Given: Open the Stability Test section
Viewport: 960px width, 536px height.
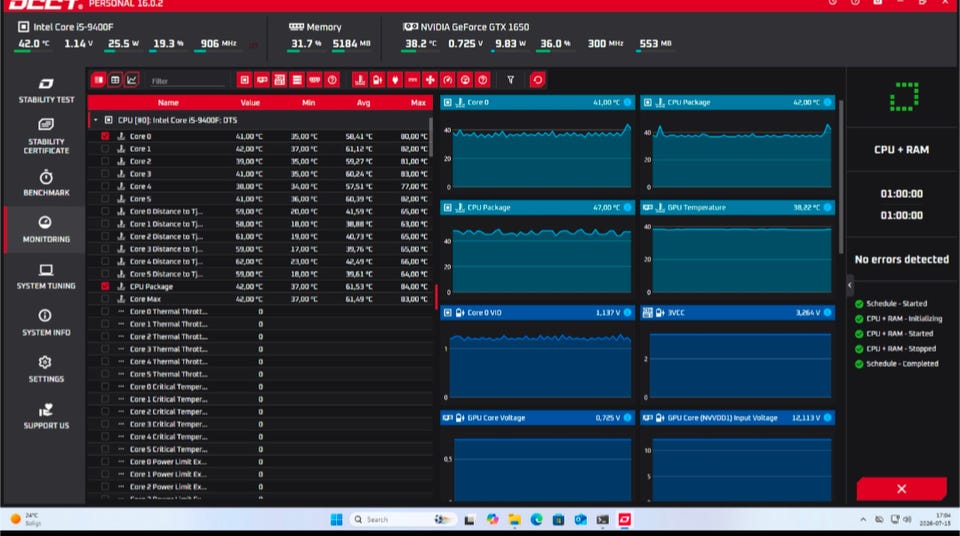Looking at the screenshot, I should point(46,90).
